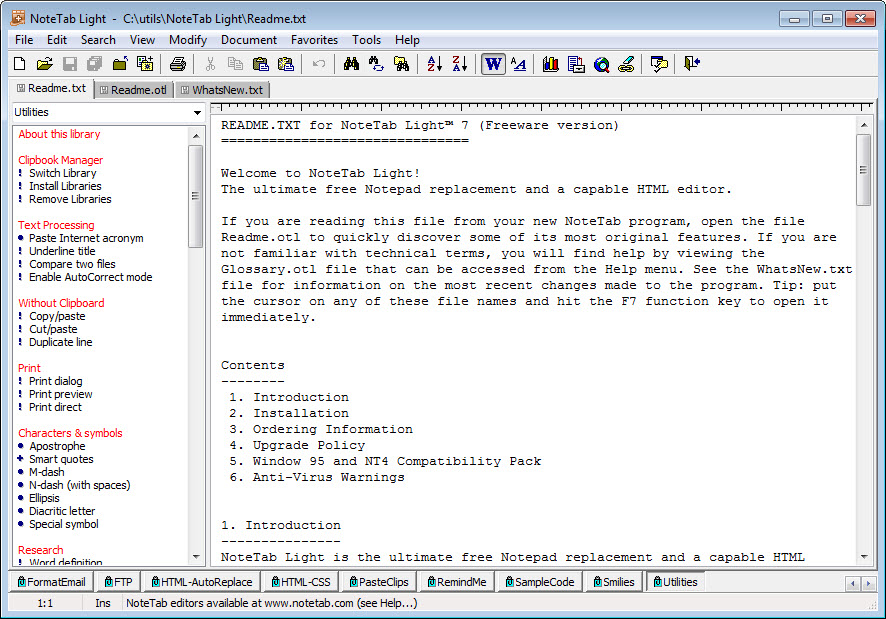This screenshot has width=886, height=619.
Task: Click the 'Compare two files' clip
Action: pos(72,264)
